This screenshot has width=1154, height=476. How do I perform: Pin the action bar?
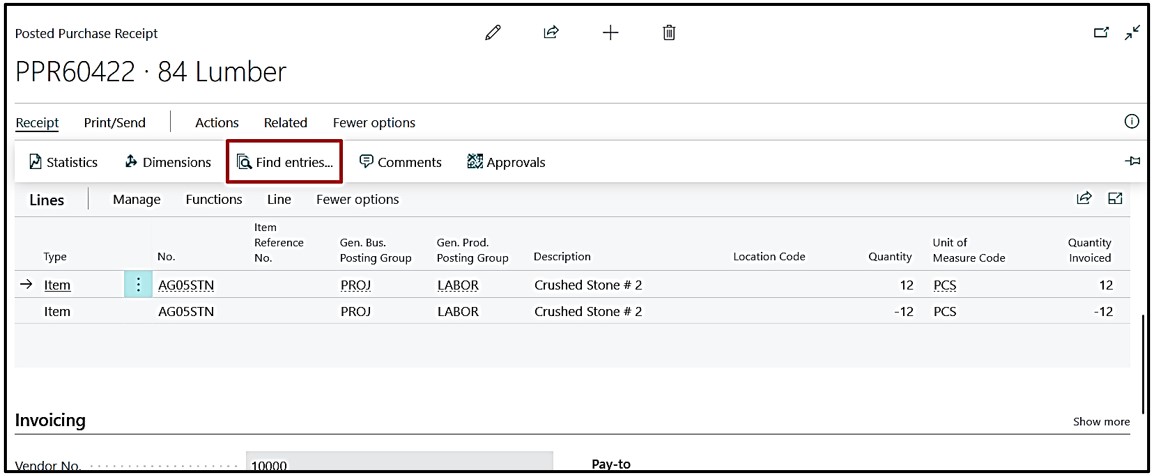(1132, 161)
